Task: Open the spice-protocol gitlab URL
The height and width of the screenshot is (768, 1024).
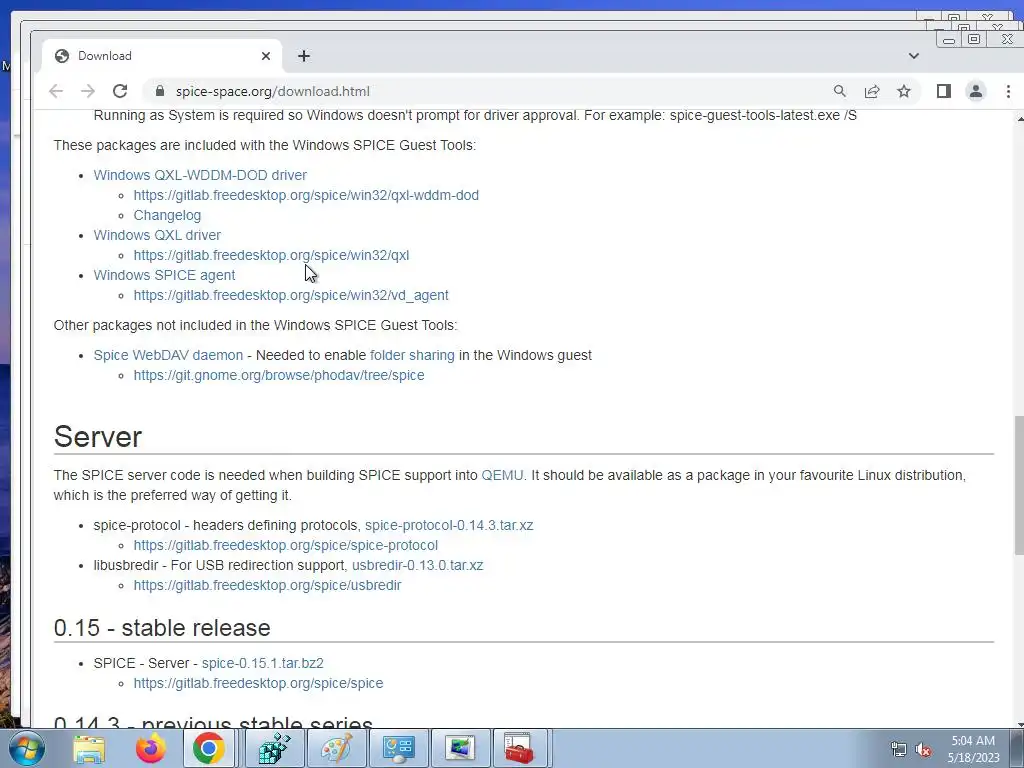Action: [285, 545]
